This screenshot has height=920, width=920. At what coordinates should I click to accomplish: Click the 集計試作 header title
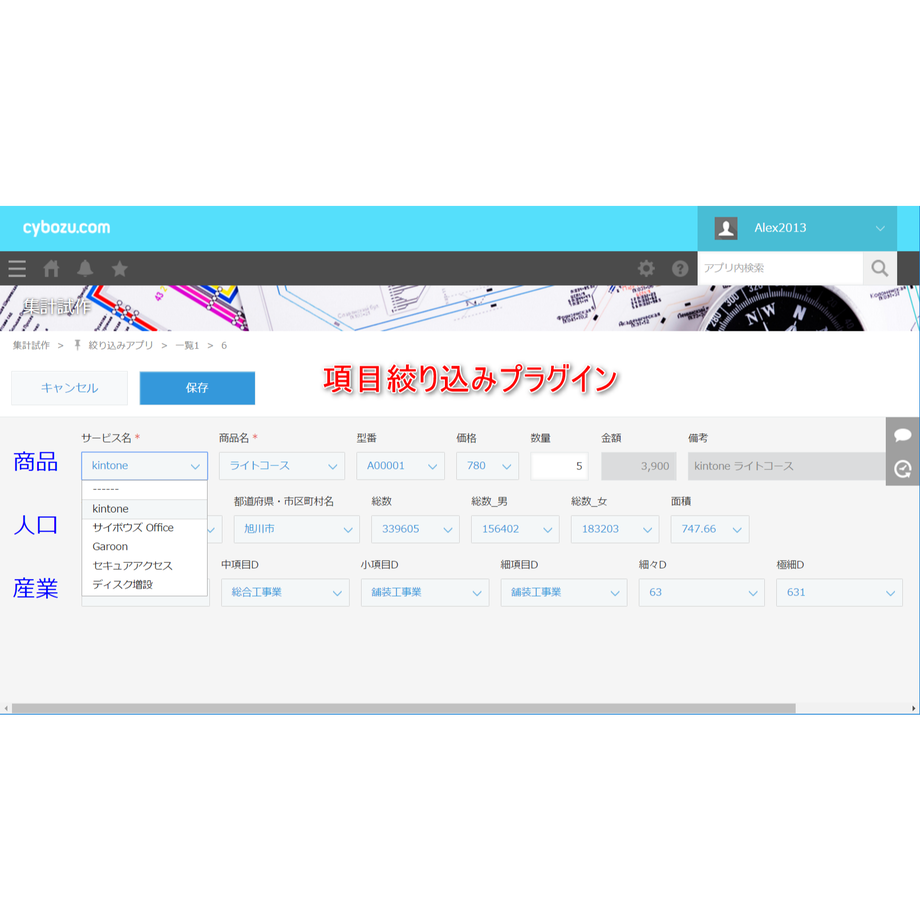pyautogui.click(x=57, y=306)
